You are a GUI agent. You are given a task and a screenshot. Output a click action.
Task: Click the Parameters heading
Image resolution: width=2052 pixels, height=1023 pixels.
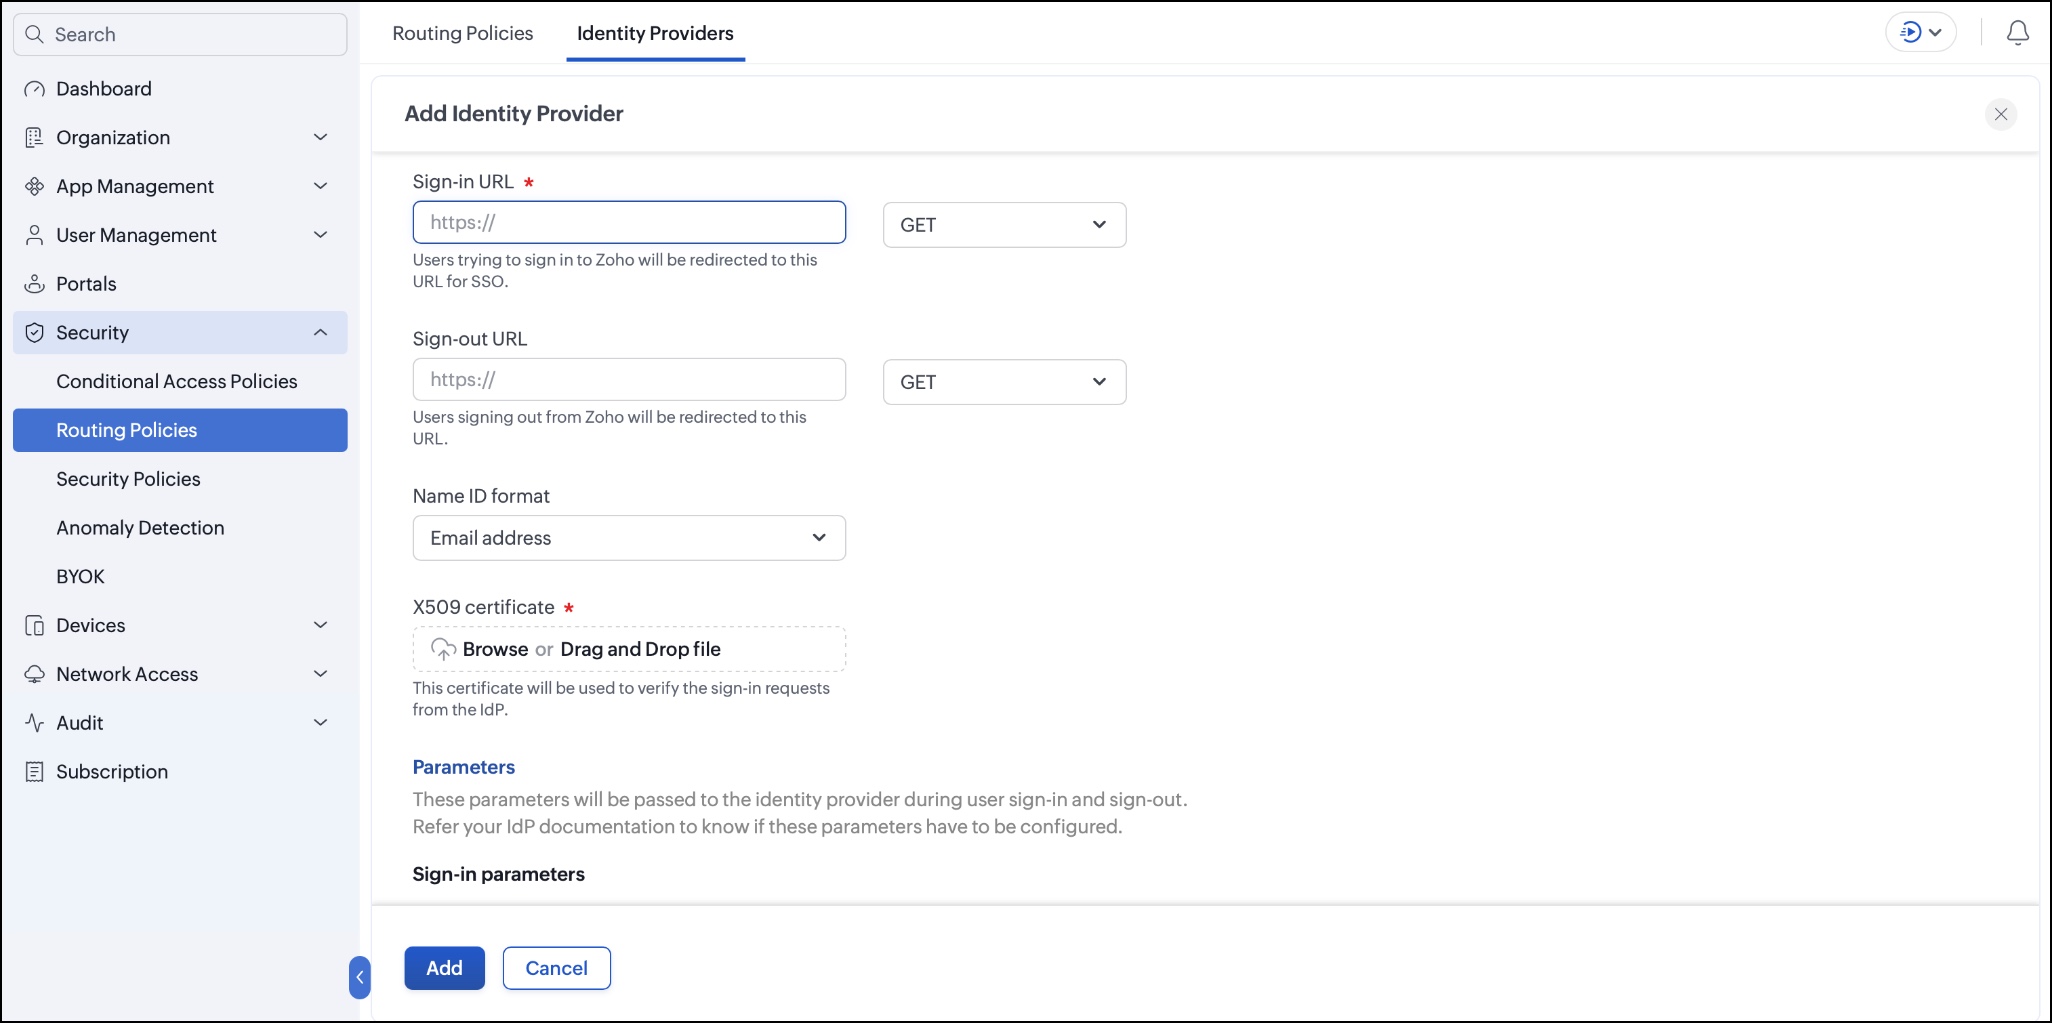coord(464,767)
